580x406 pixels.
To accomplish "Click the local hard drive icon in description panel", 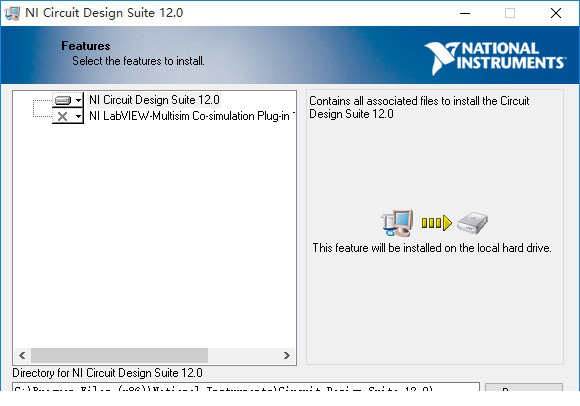I will (x=472, y=223).
